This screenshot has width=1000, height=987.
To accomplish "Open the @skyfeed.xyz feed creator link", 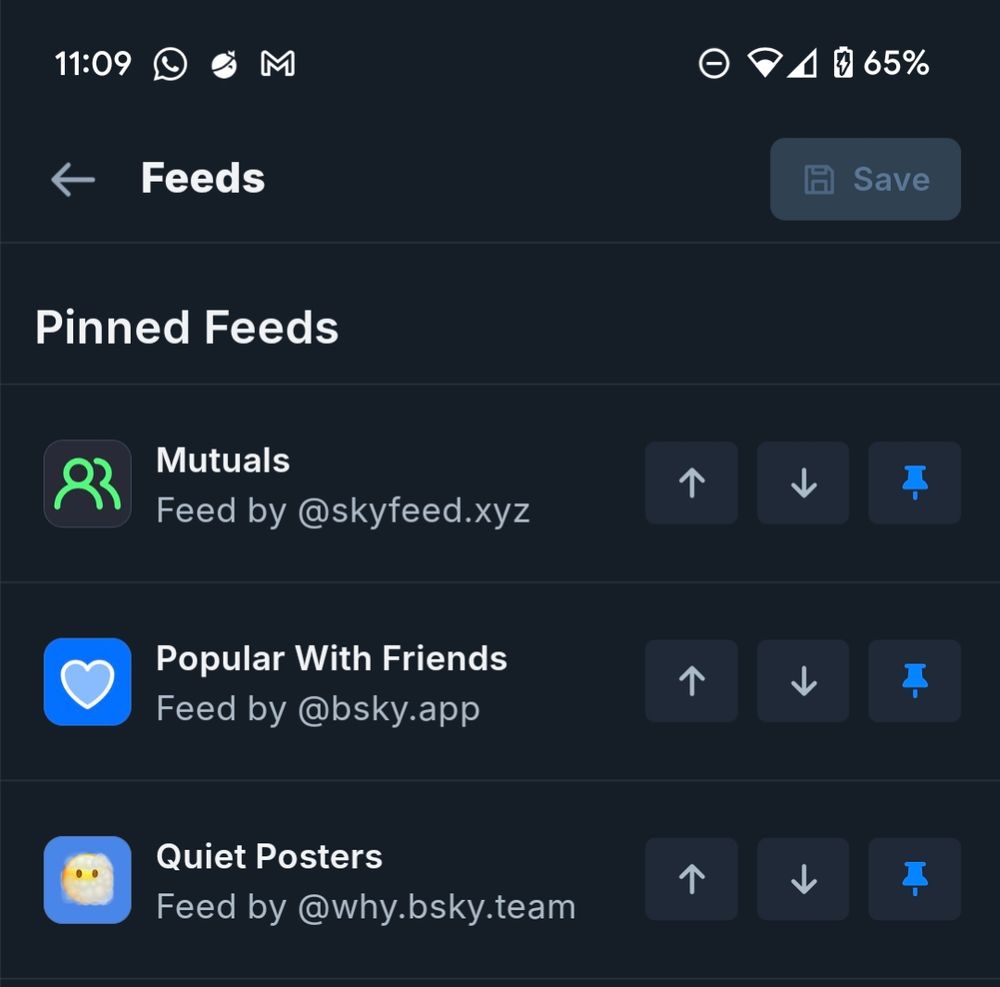I will point(344,510).
